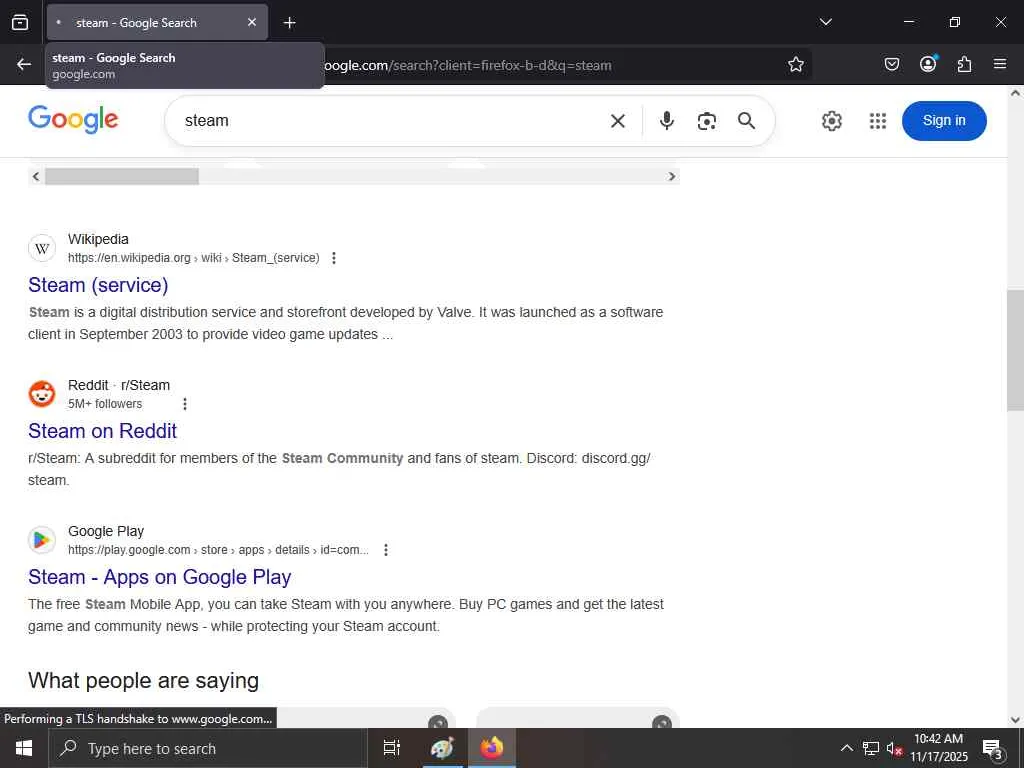The image size is (1024, 768).
Task: Open Task View on taskbar
Action: pos(392,748)
